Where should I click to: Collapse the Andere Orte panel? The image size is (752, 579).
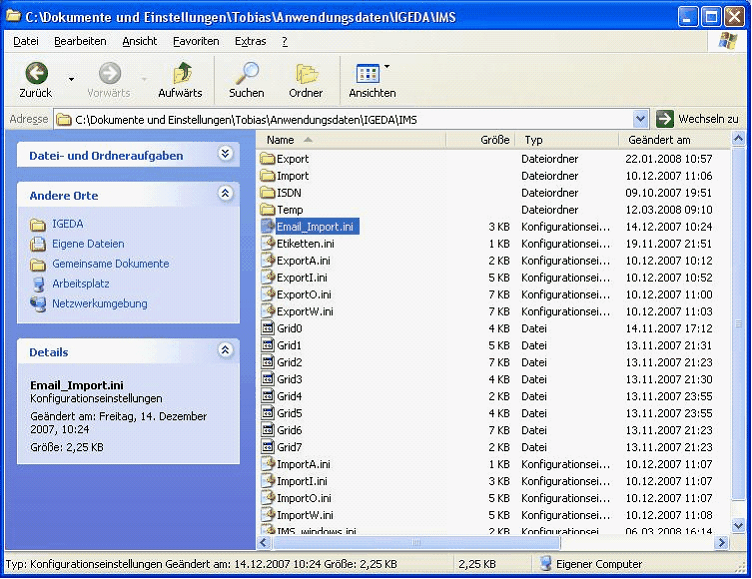click(x=225, y=194)
